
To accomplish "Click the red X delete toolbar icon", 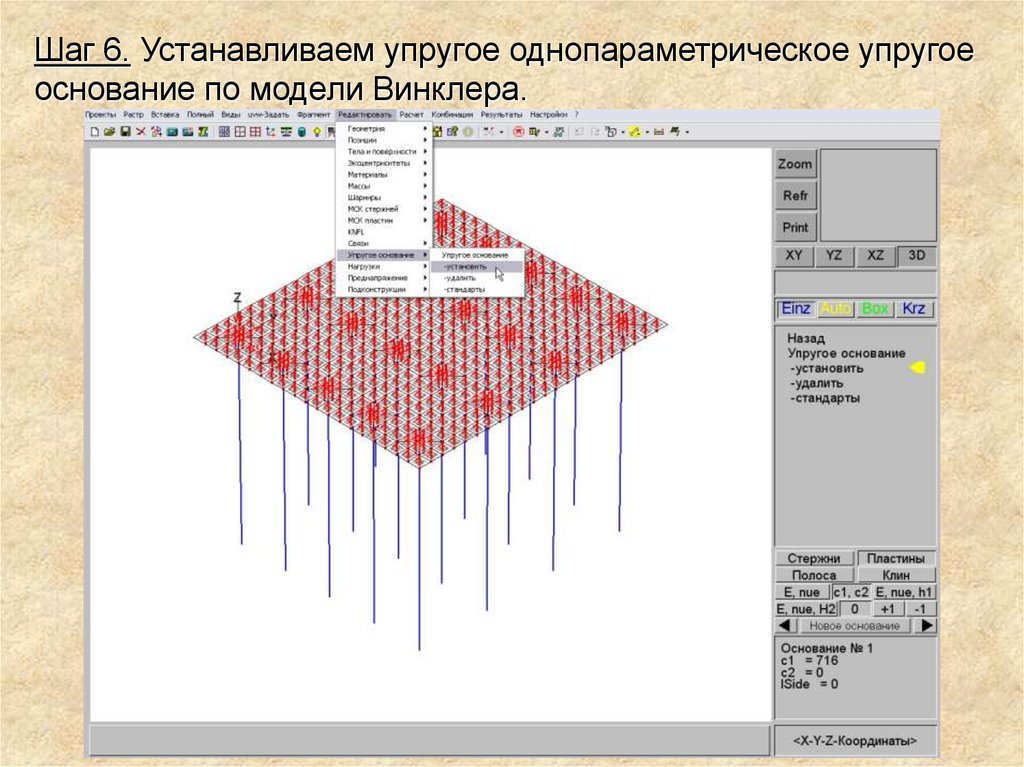I will [x=140, y=132].
